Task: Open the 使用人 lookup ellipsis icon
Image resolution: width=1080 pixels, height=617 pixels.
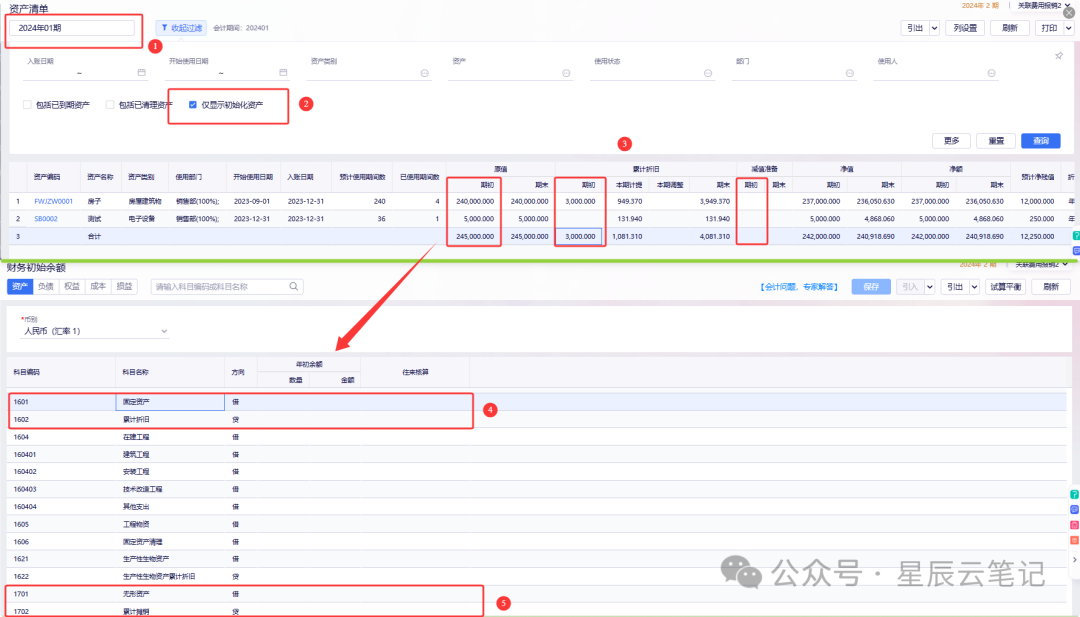Action: [x=991, y=73]
